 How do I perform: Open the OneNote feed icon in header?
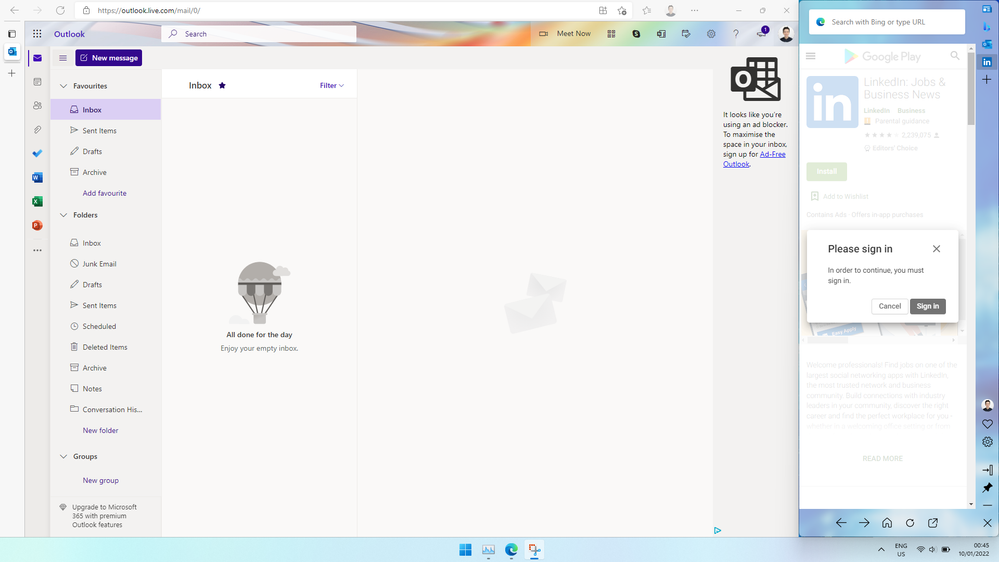661,34
